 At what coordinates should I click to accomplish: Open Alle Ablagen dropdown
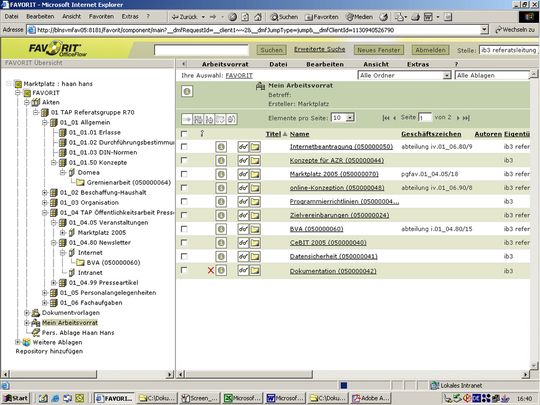click(x=492, y=75)
